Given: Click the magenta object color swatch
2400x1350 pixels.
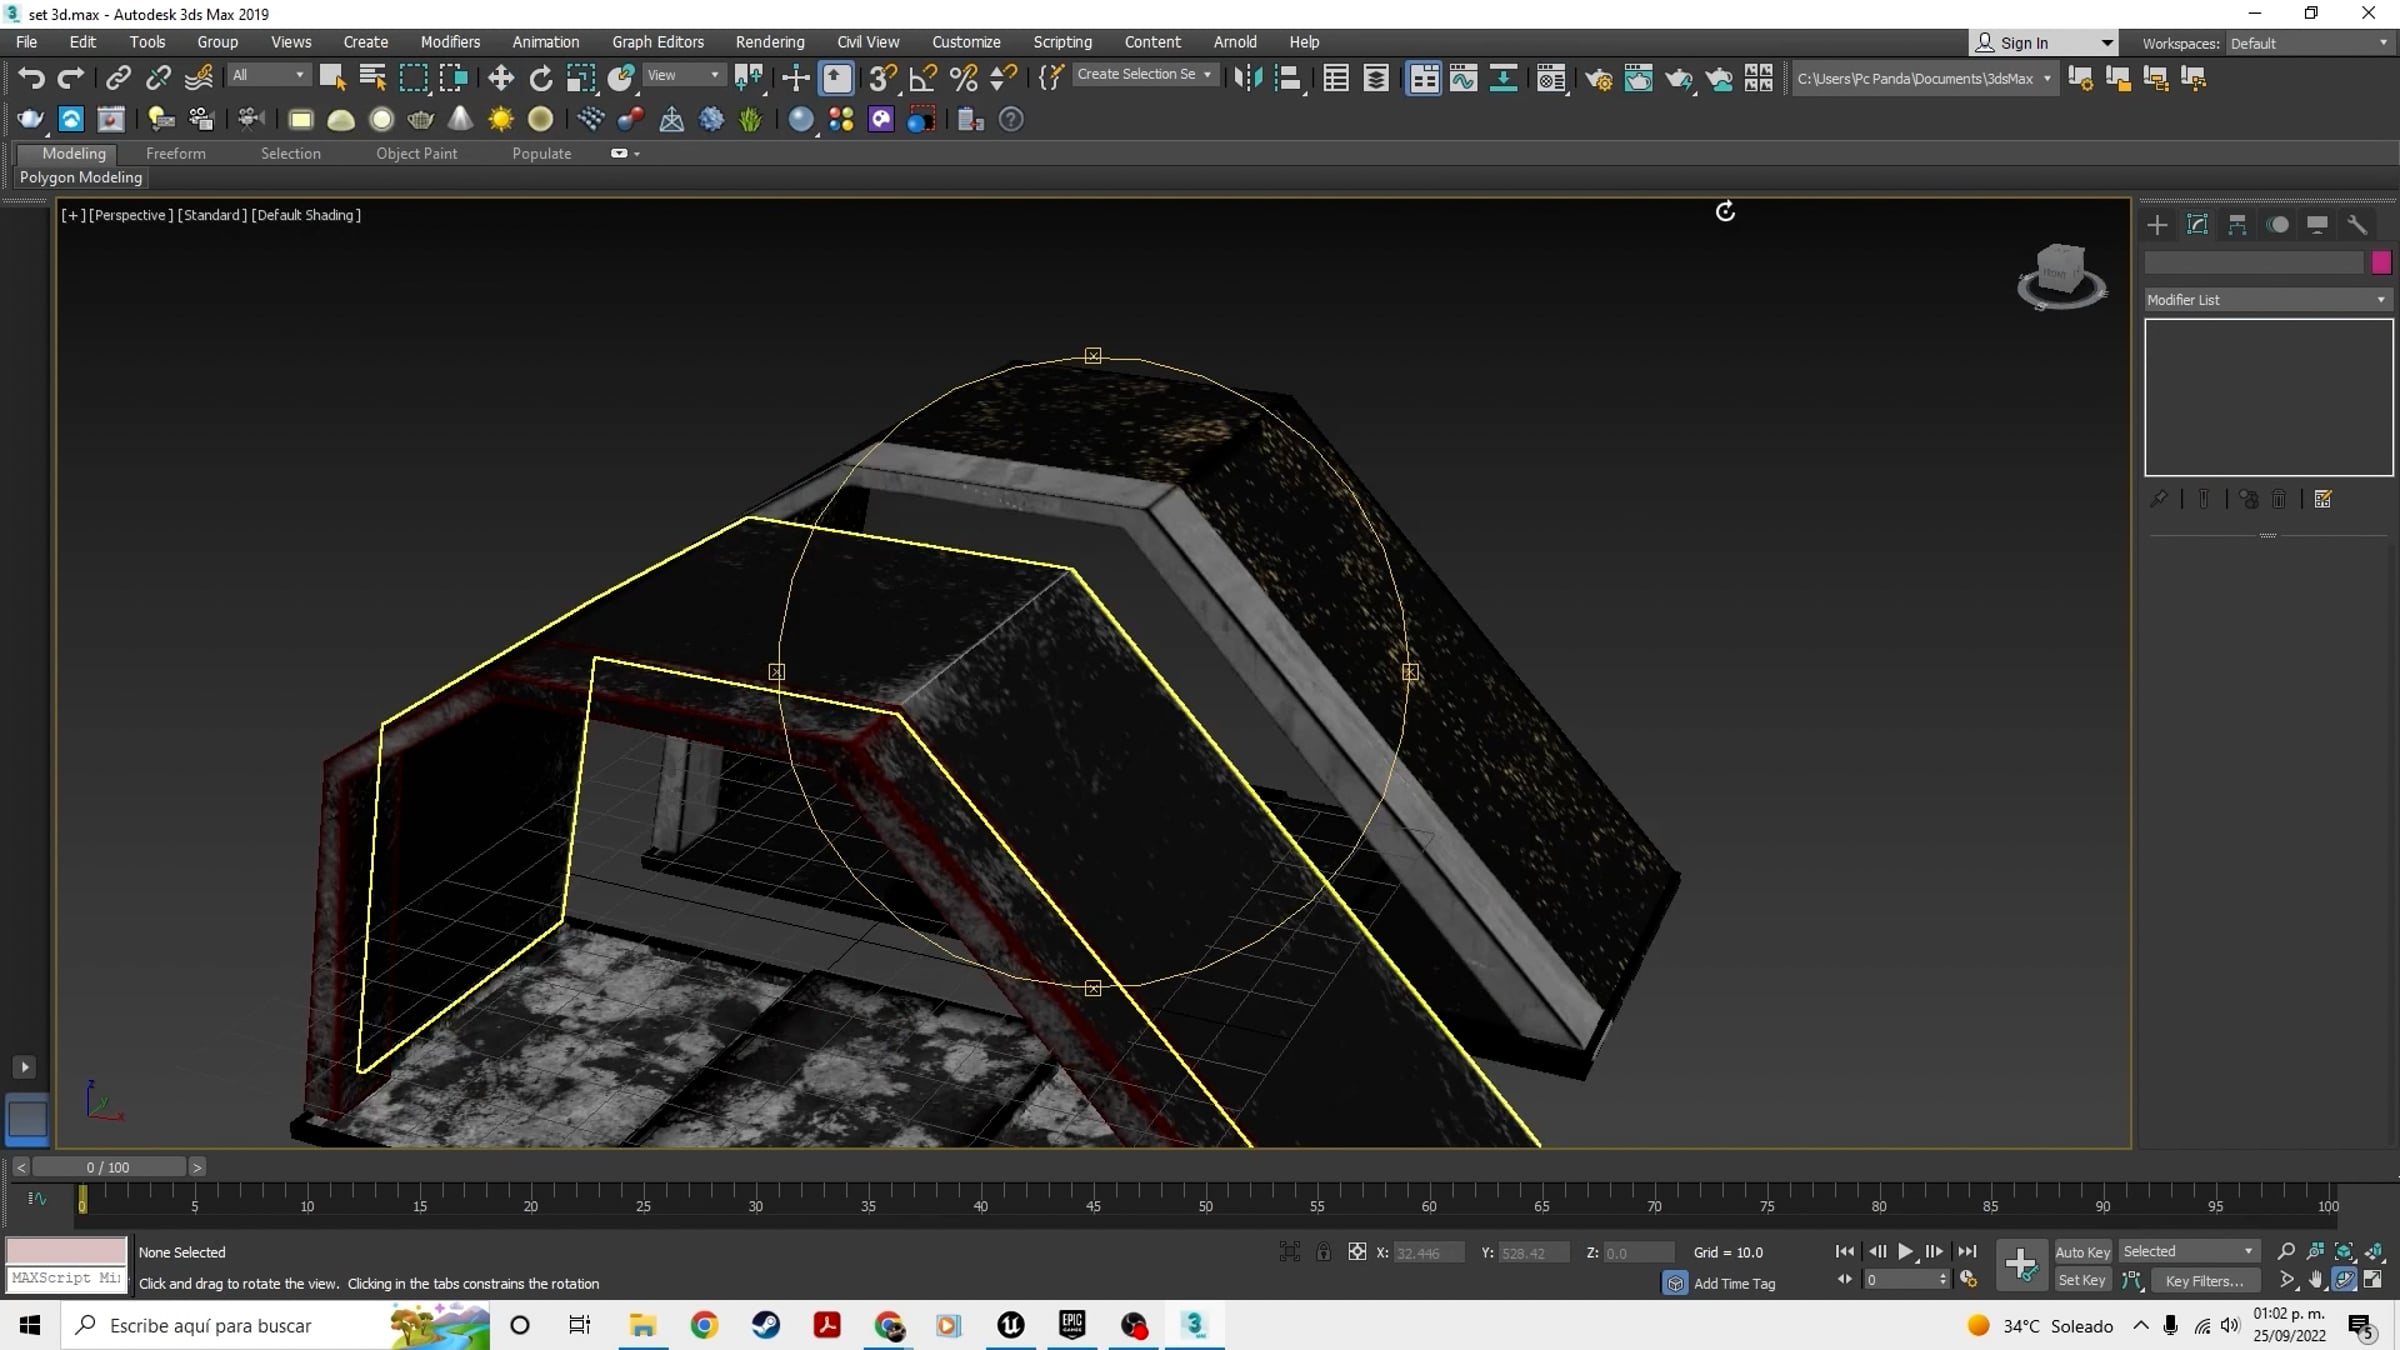Looking at the screenshot, I should (2381, 262).
